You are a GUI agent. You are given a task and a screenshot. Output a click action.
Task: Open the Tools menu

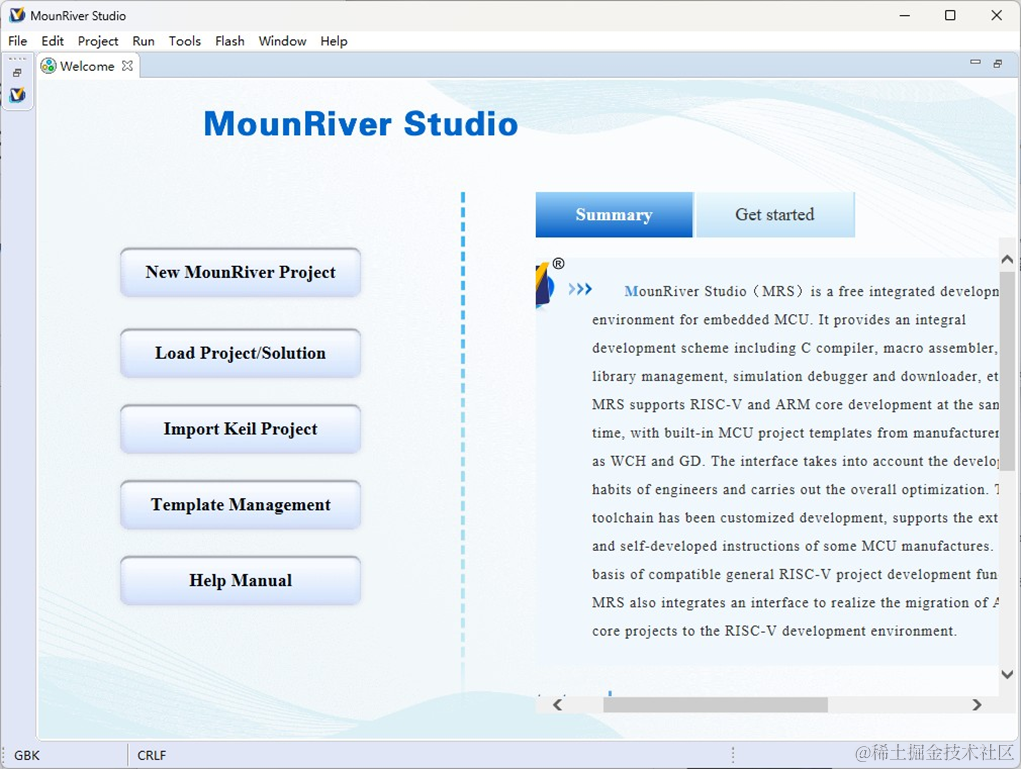pos(185,41)
